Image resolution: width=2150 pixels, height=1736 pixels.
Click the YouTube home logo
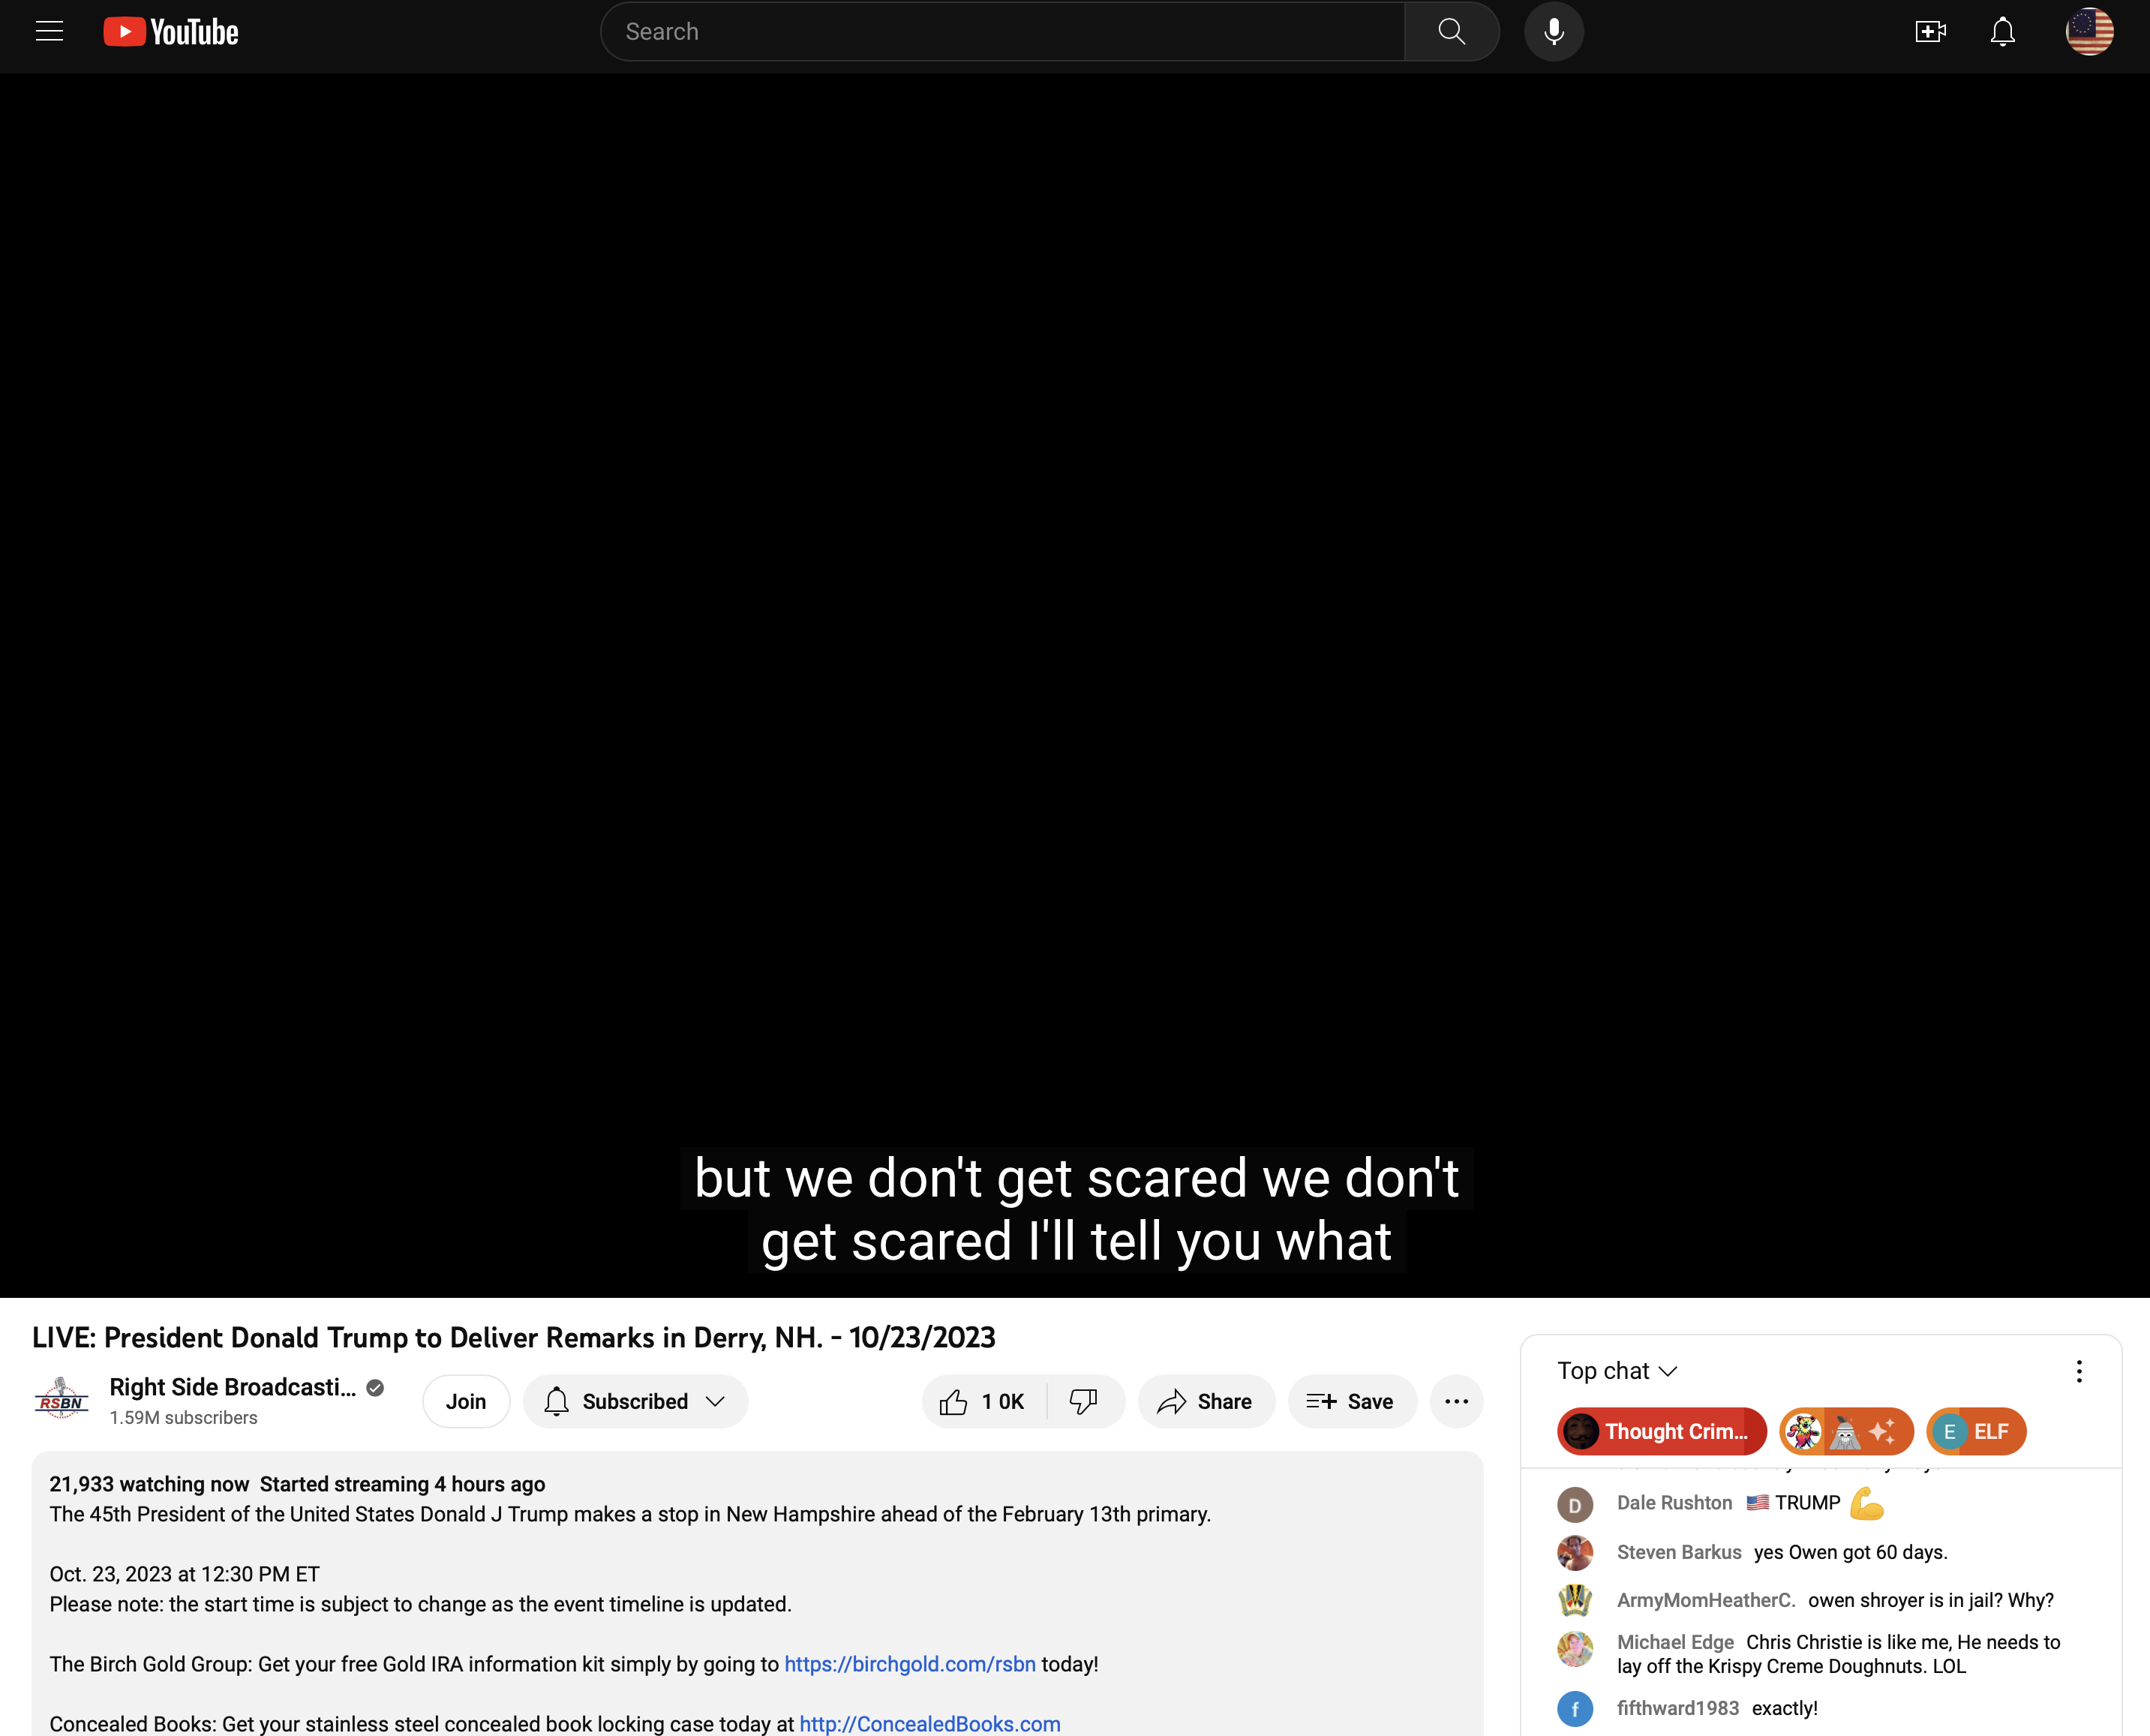[171, 32]
